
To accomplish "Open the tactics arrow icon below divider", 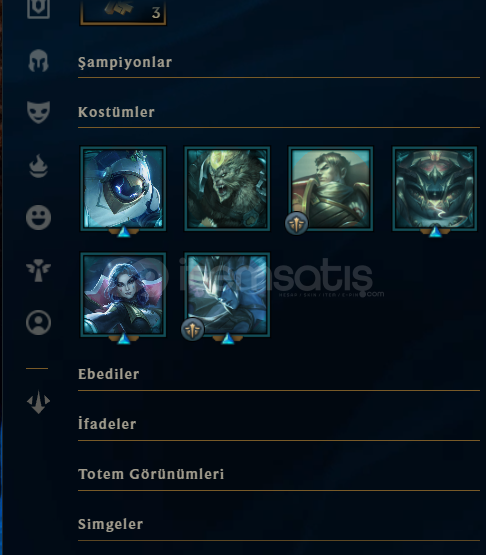I will pyautogui.click(x=38, y=402).
